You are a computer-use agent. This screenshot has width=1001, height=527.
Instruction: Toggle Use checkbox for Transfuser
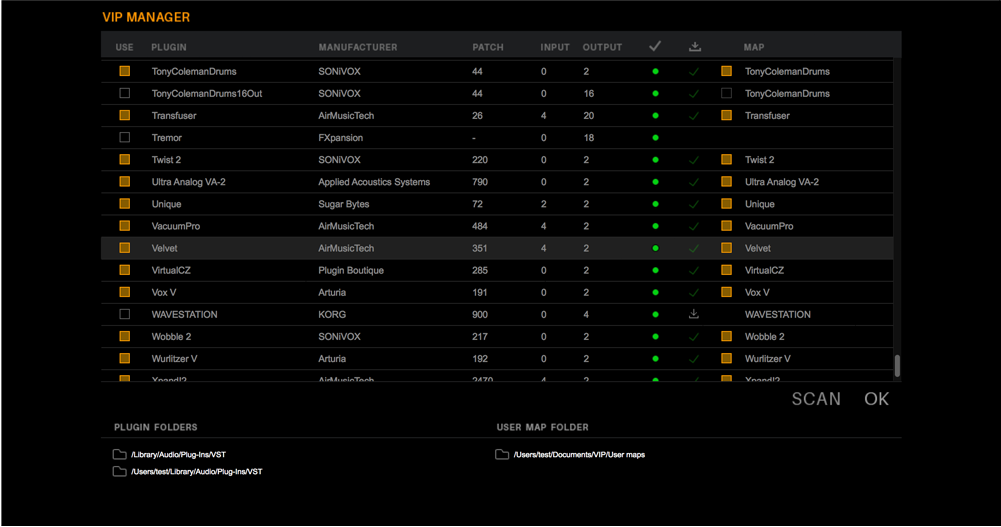(124, 115)
